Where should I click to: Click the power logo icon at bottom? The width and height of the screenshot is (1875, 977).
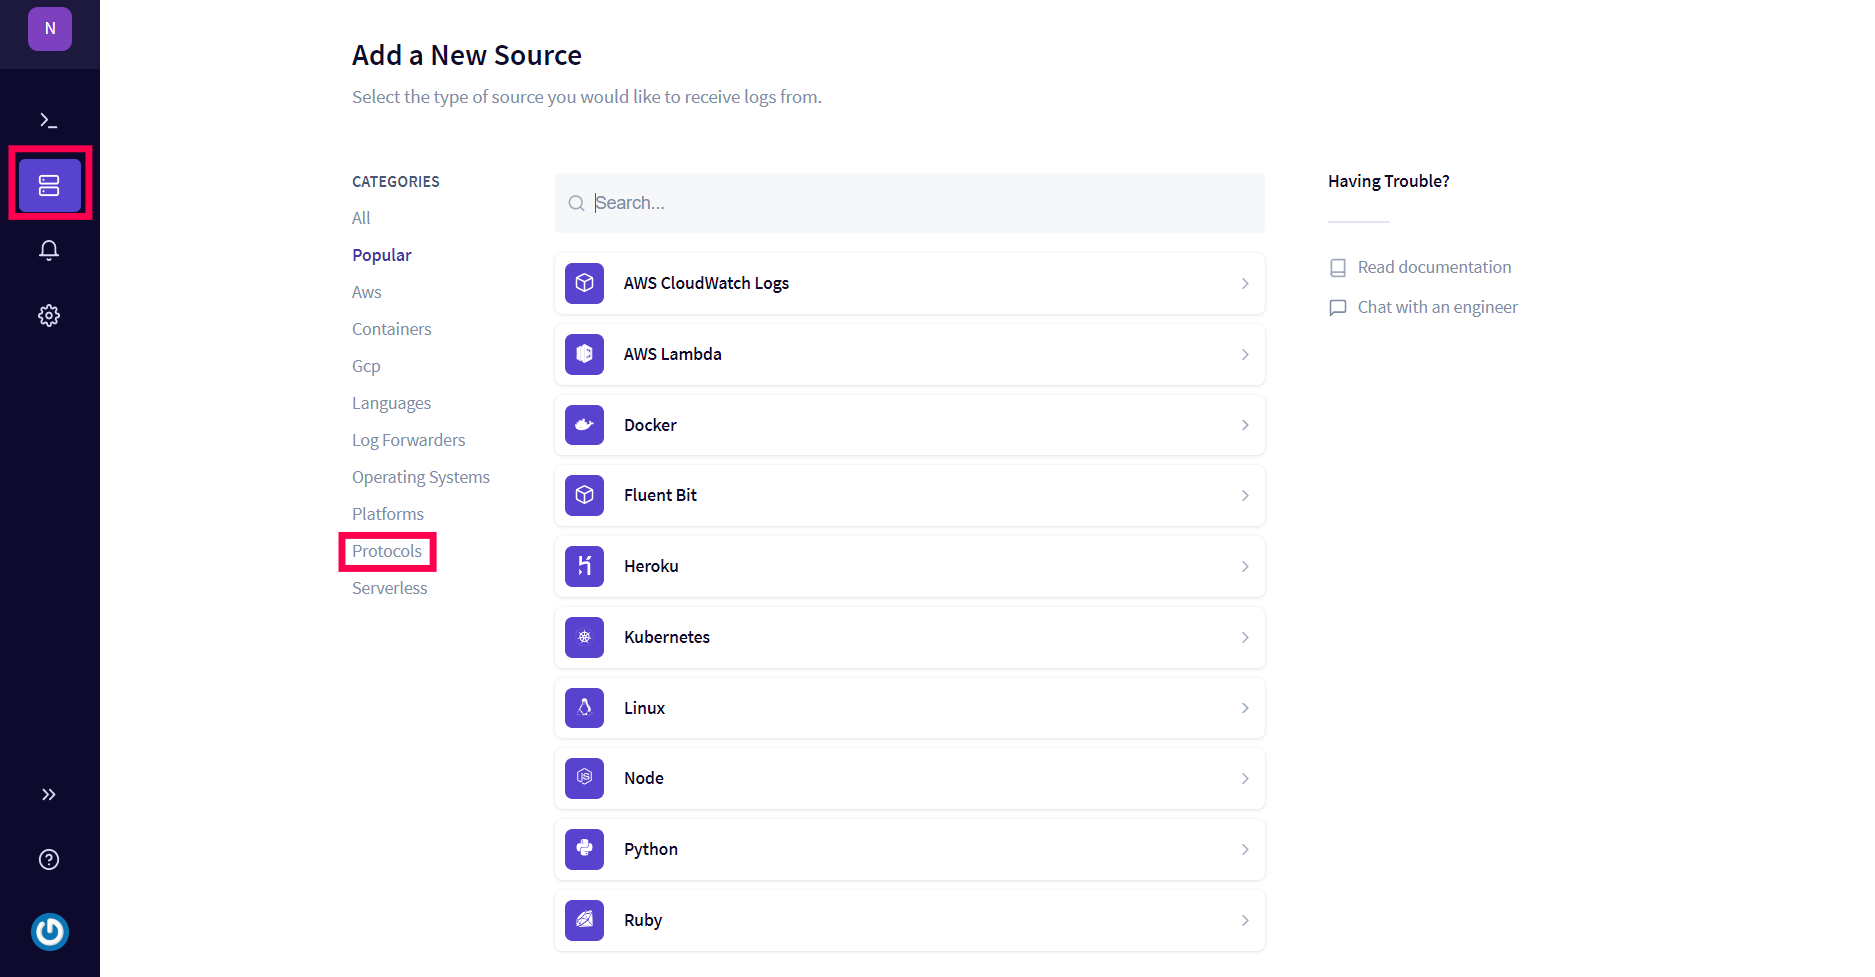[49, 932]
